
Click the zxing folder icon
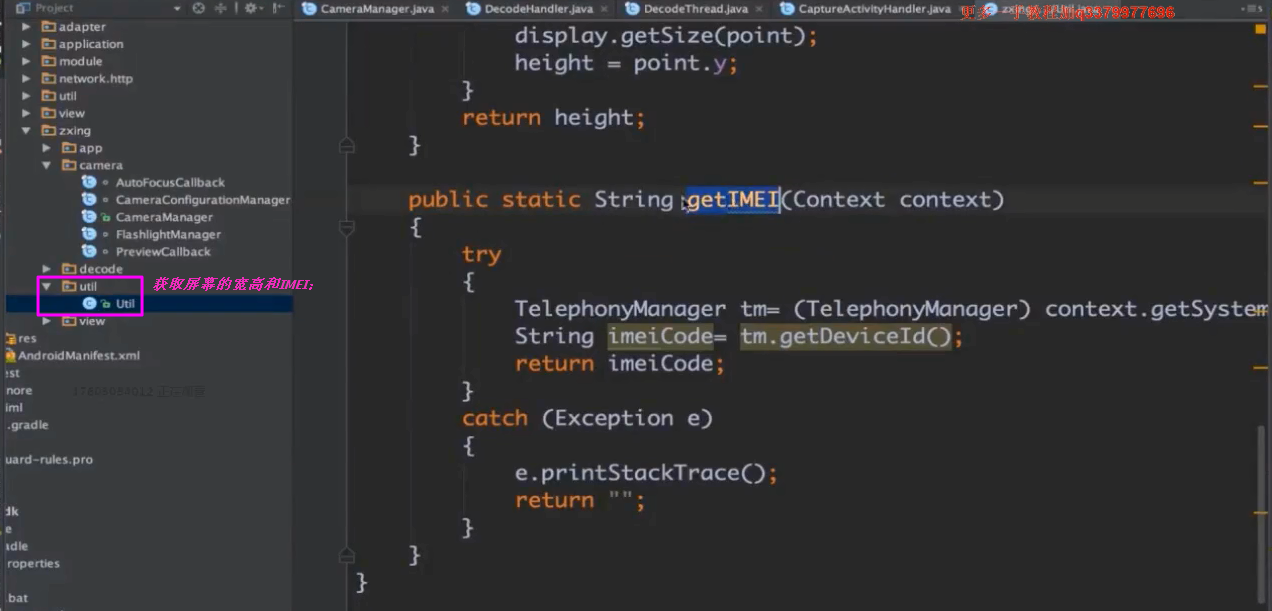tap(48, 130)
